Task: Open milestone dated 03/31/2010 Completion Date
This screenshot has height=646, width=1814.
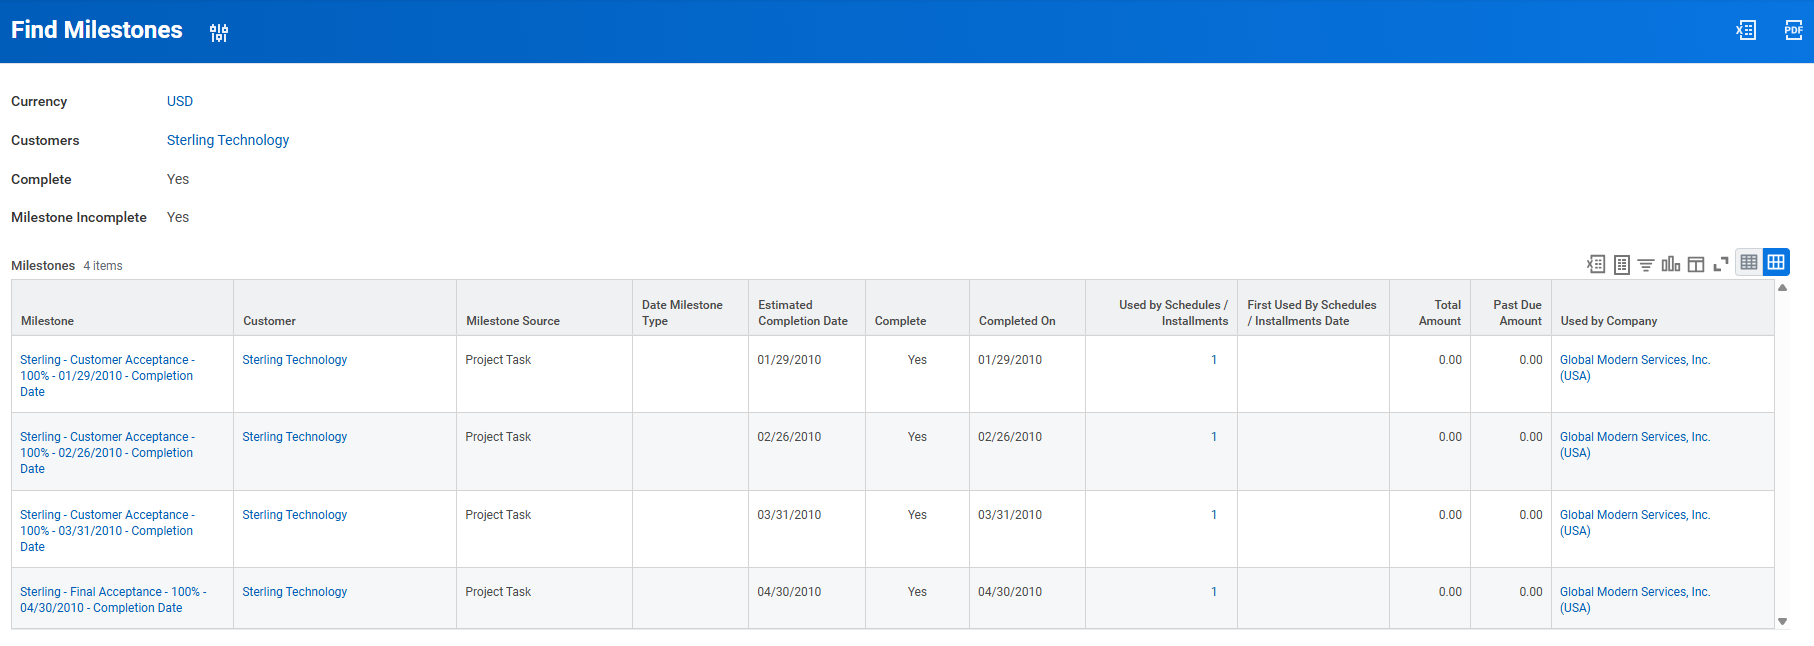Action: point(107,531)
